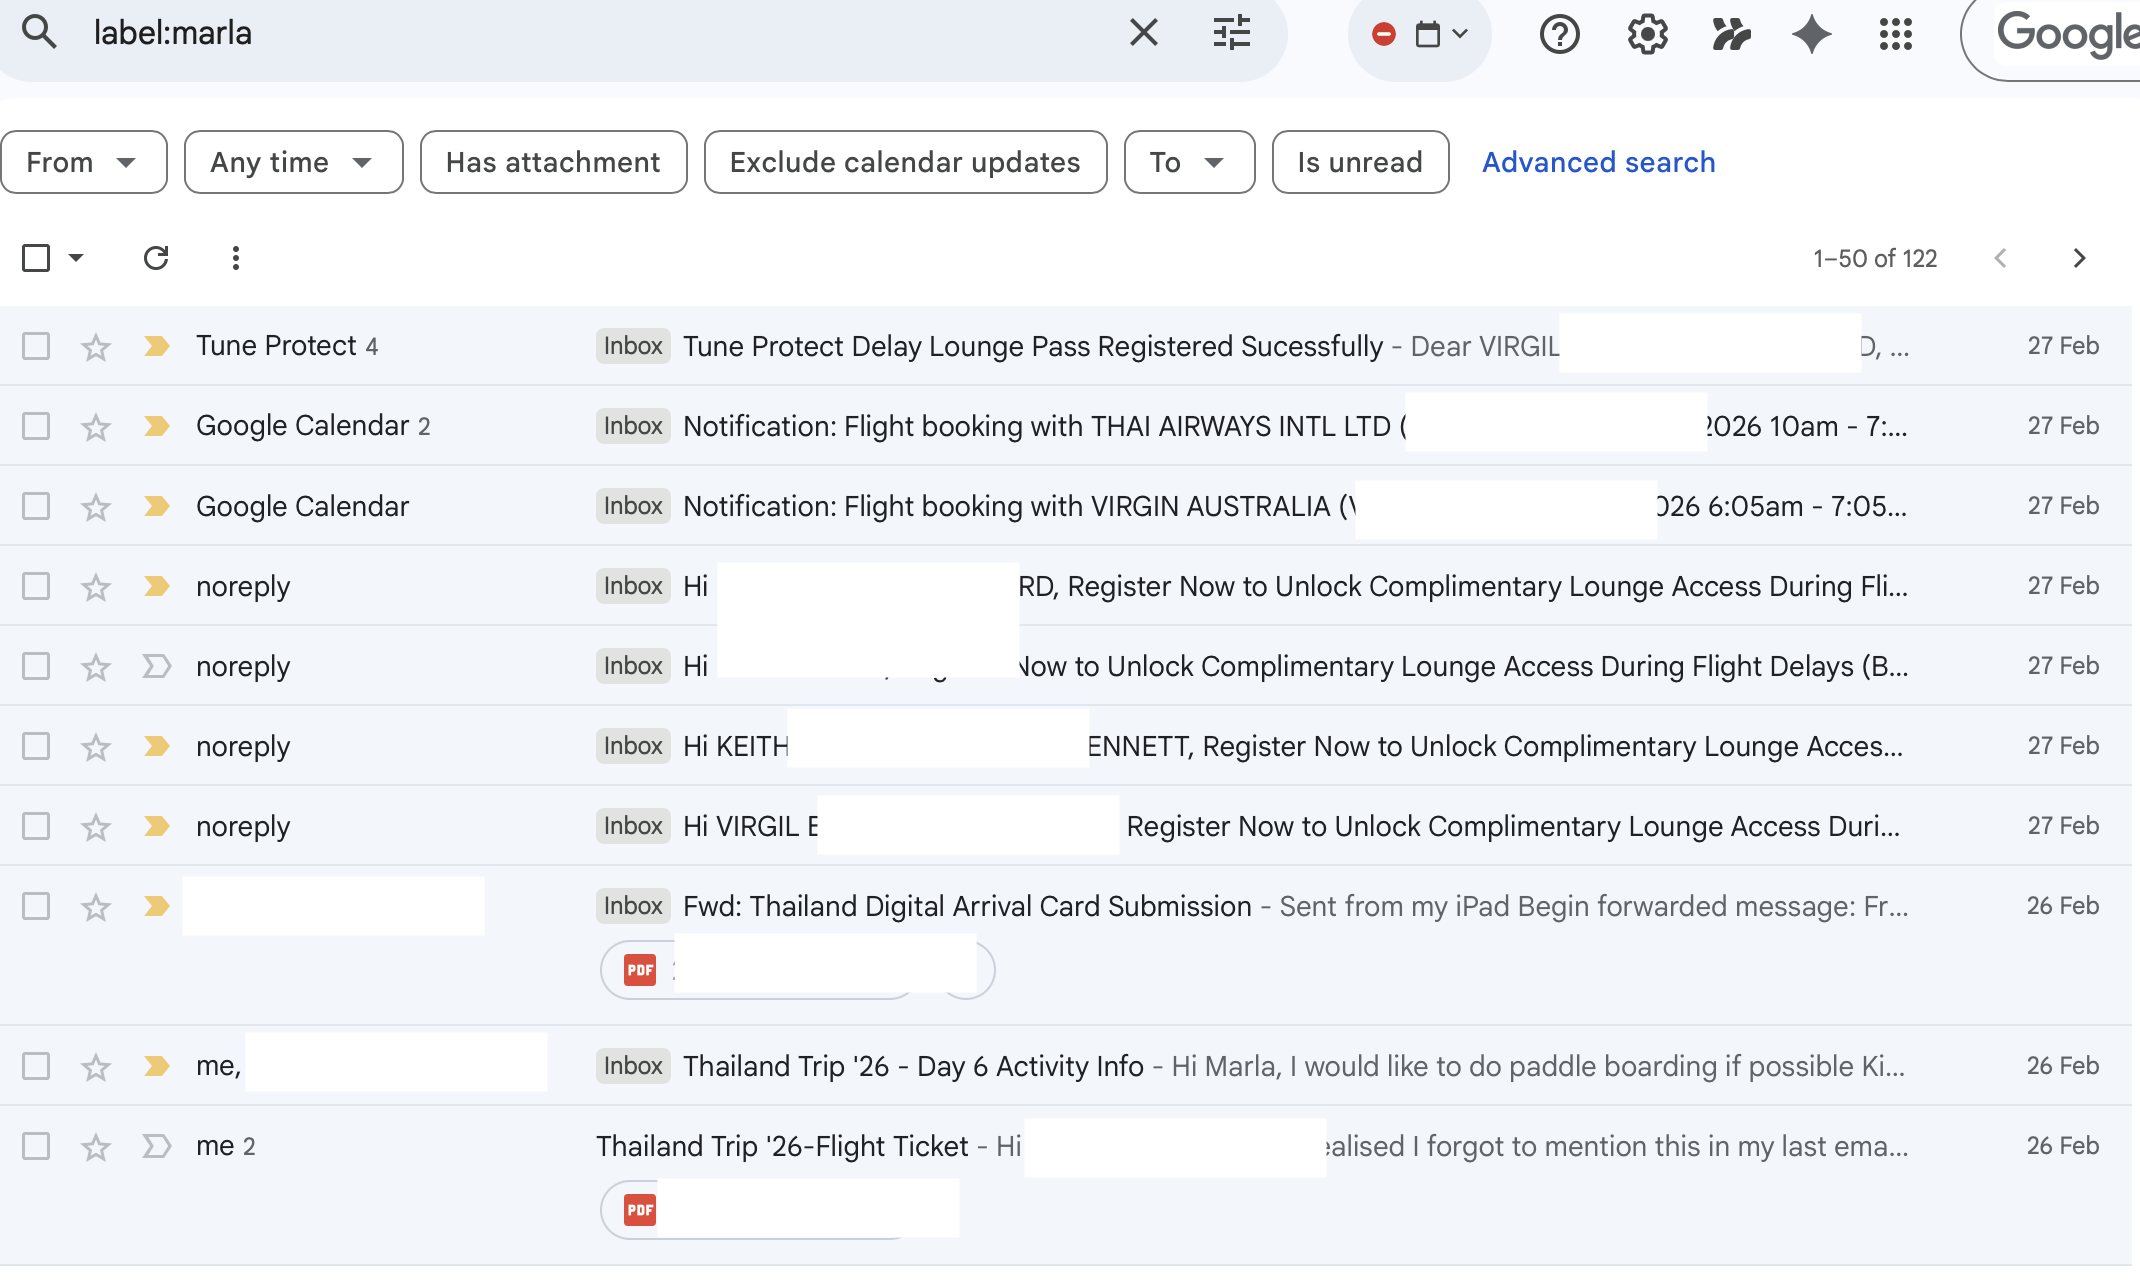Open the VIRGIN AUSTRALIA flight booking notification
The height and width of the screenshot is (1284, 2140).
coord(1066,506)
